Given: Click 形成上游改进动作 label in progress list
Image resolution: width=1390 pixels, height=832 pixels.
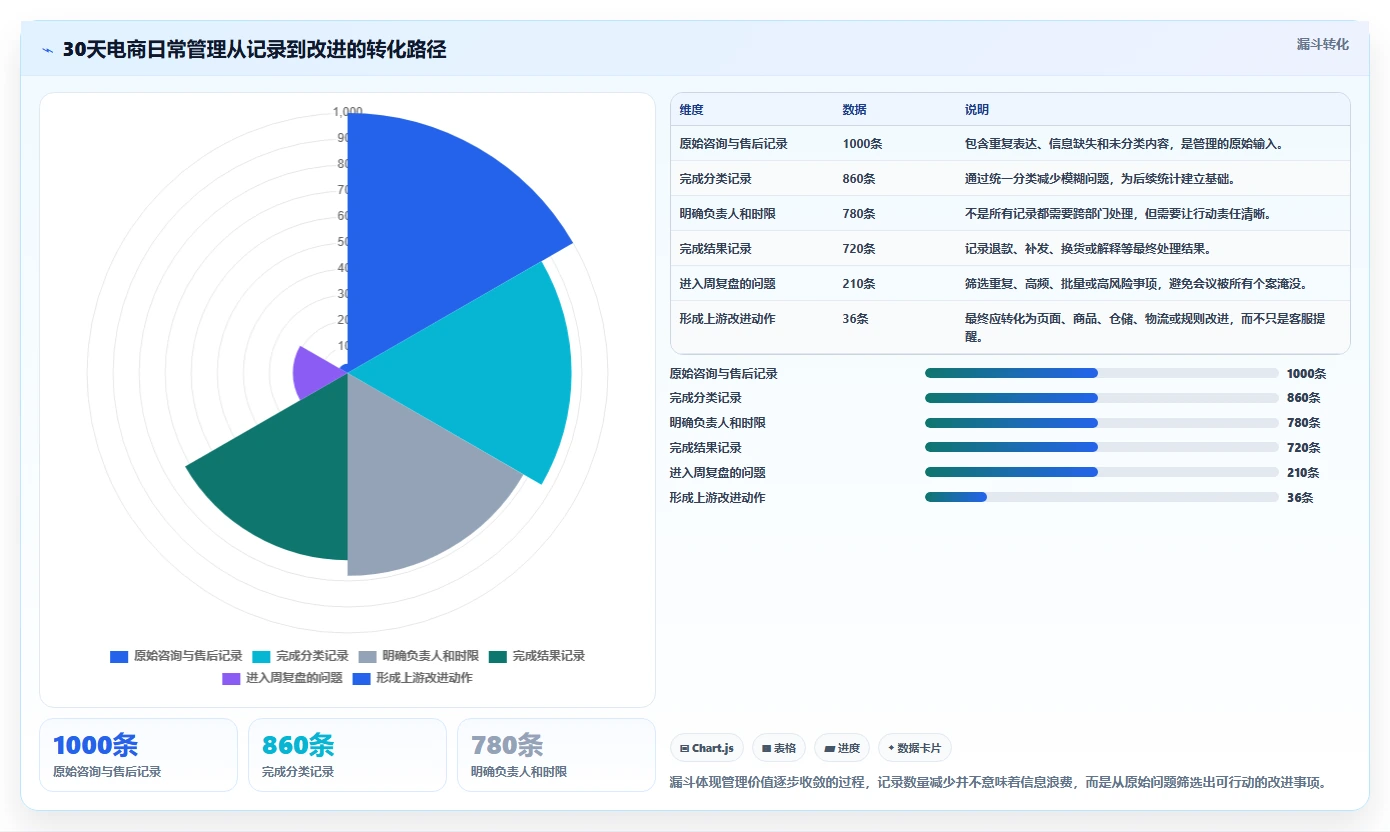Looking at the screenshot, I should [717, 498].
